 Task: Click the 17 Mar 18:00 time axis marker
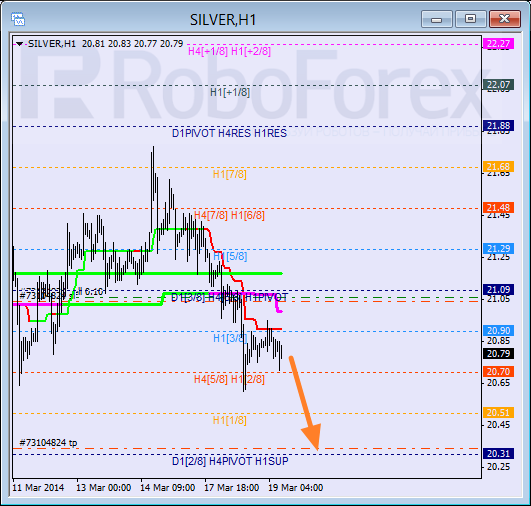(232, 488)
